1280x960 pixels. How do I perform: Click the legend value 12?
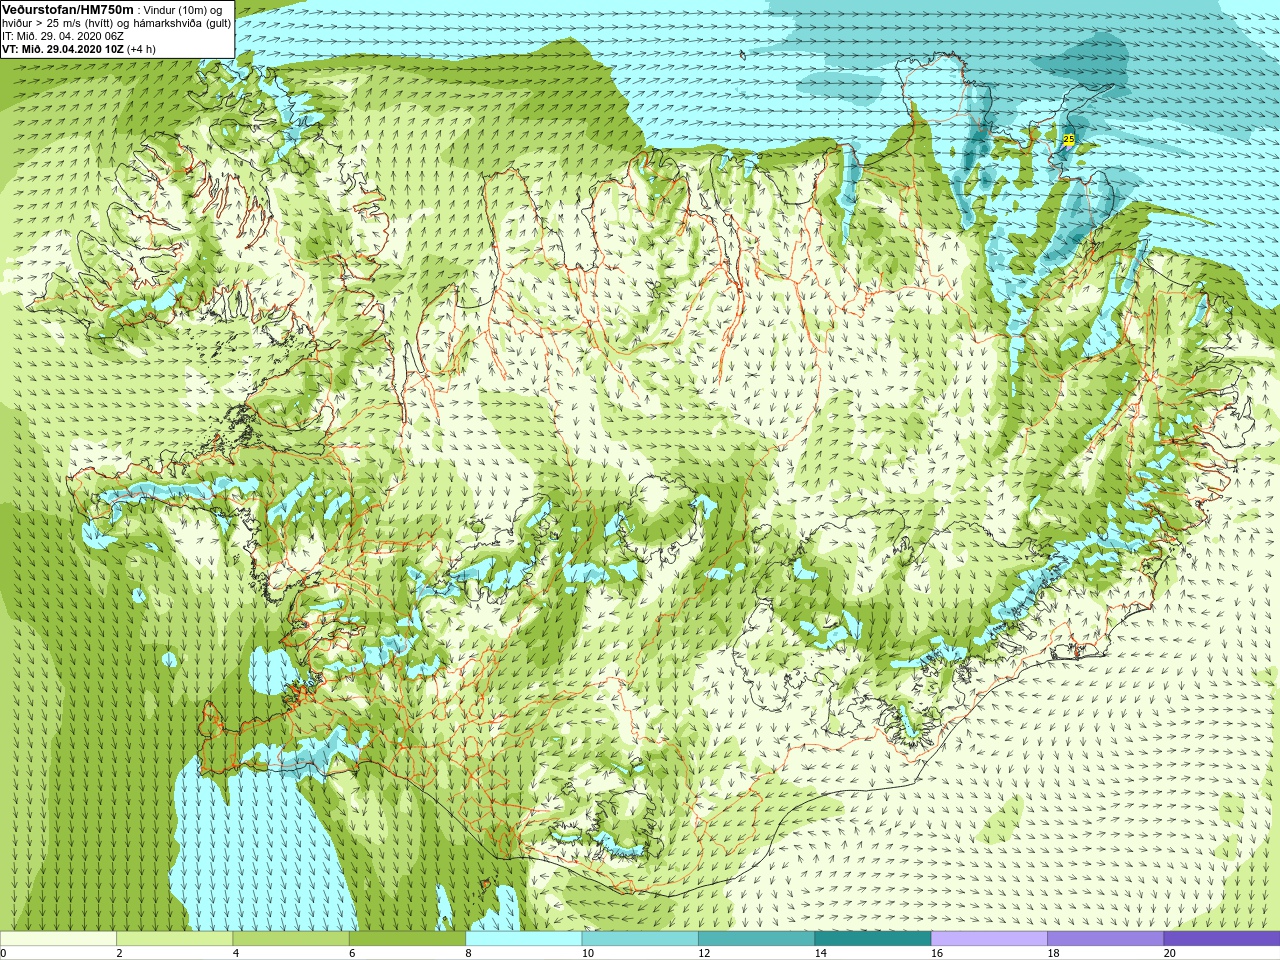coord(704,953)
